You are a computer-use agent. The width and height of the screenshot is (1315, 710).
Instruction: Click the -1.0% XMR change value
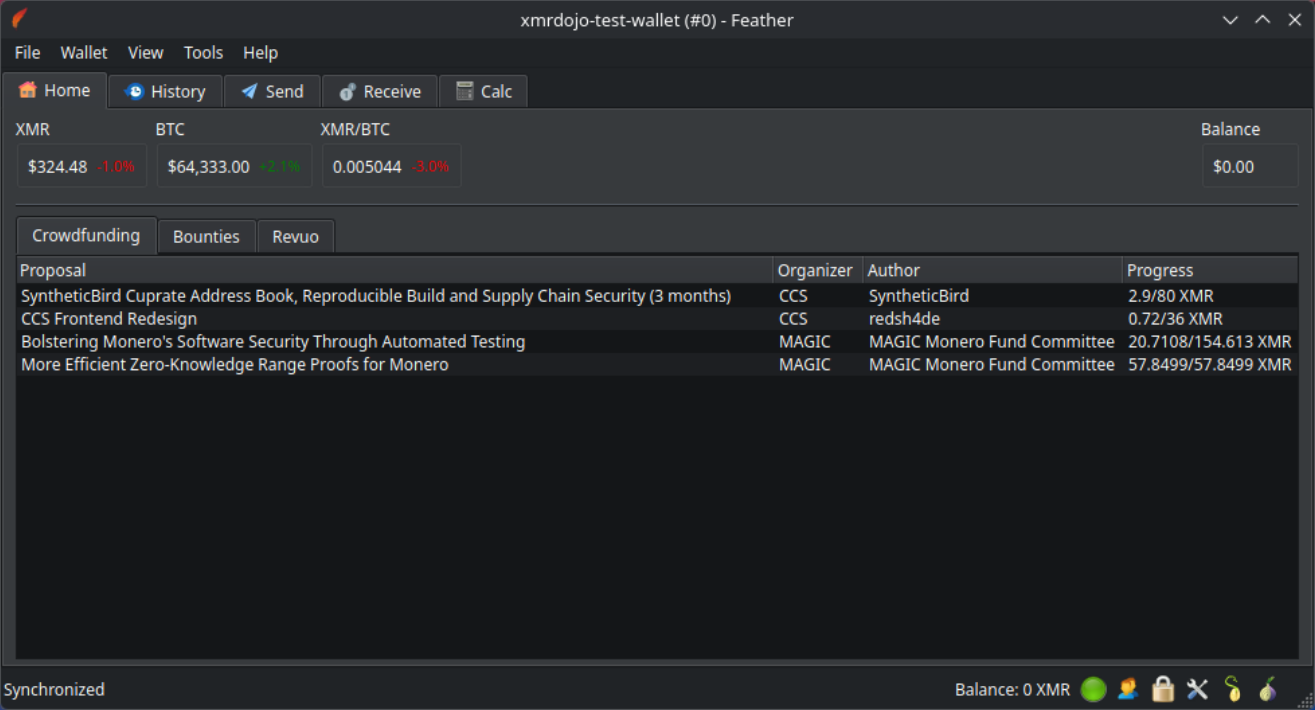click(x=116, y=167)
